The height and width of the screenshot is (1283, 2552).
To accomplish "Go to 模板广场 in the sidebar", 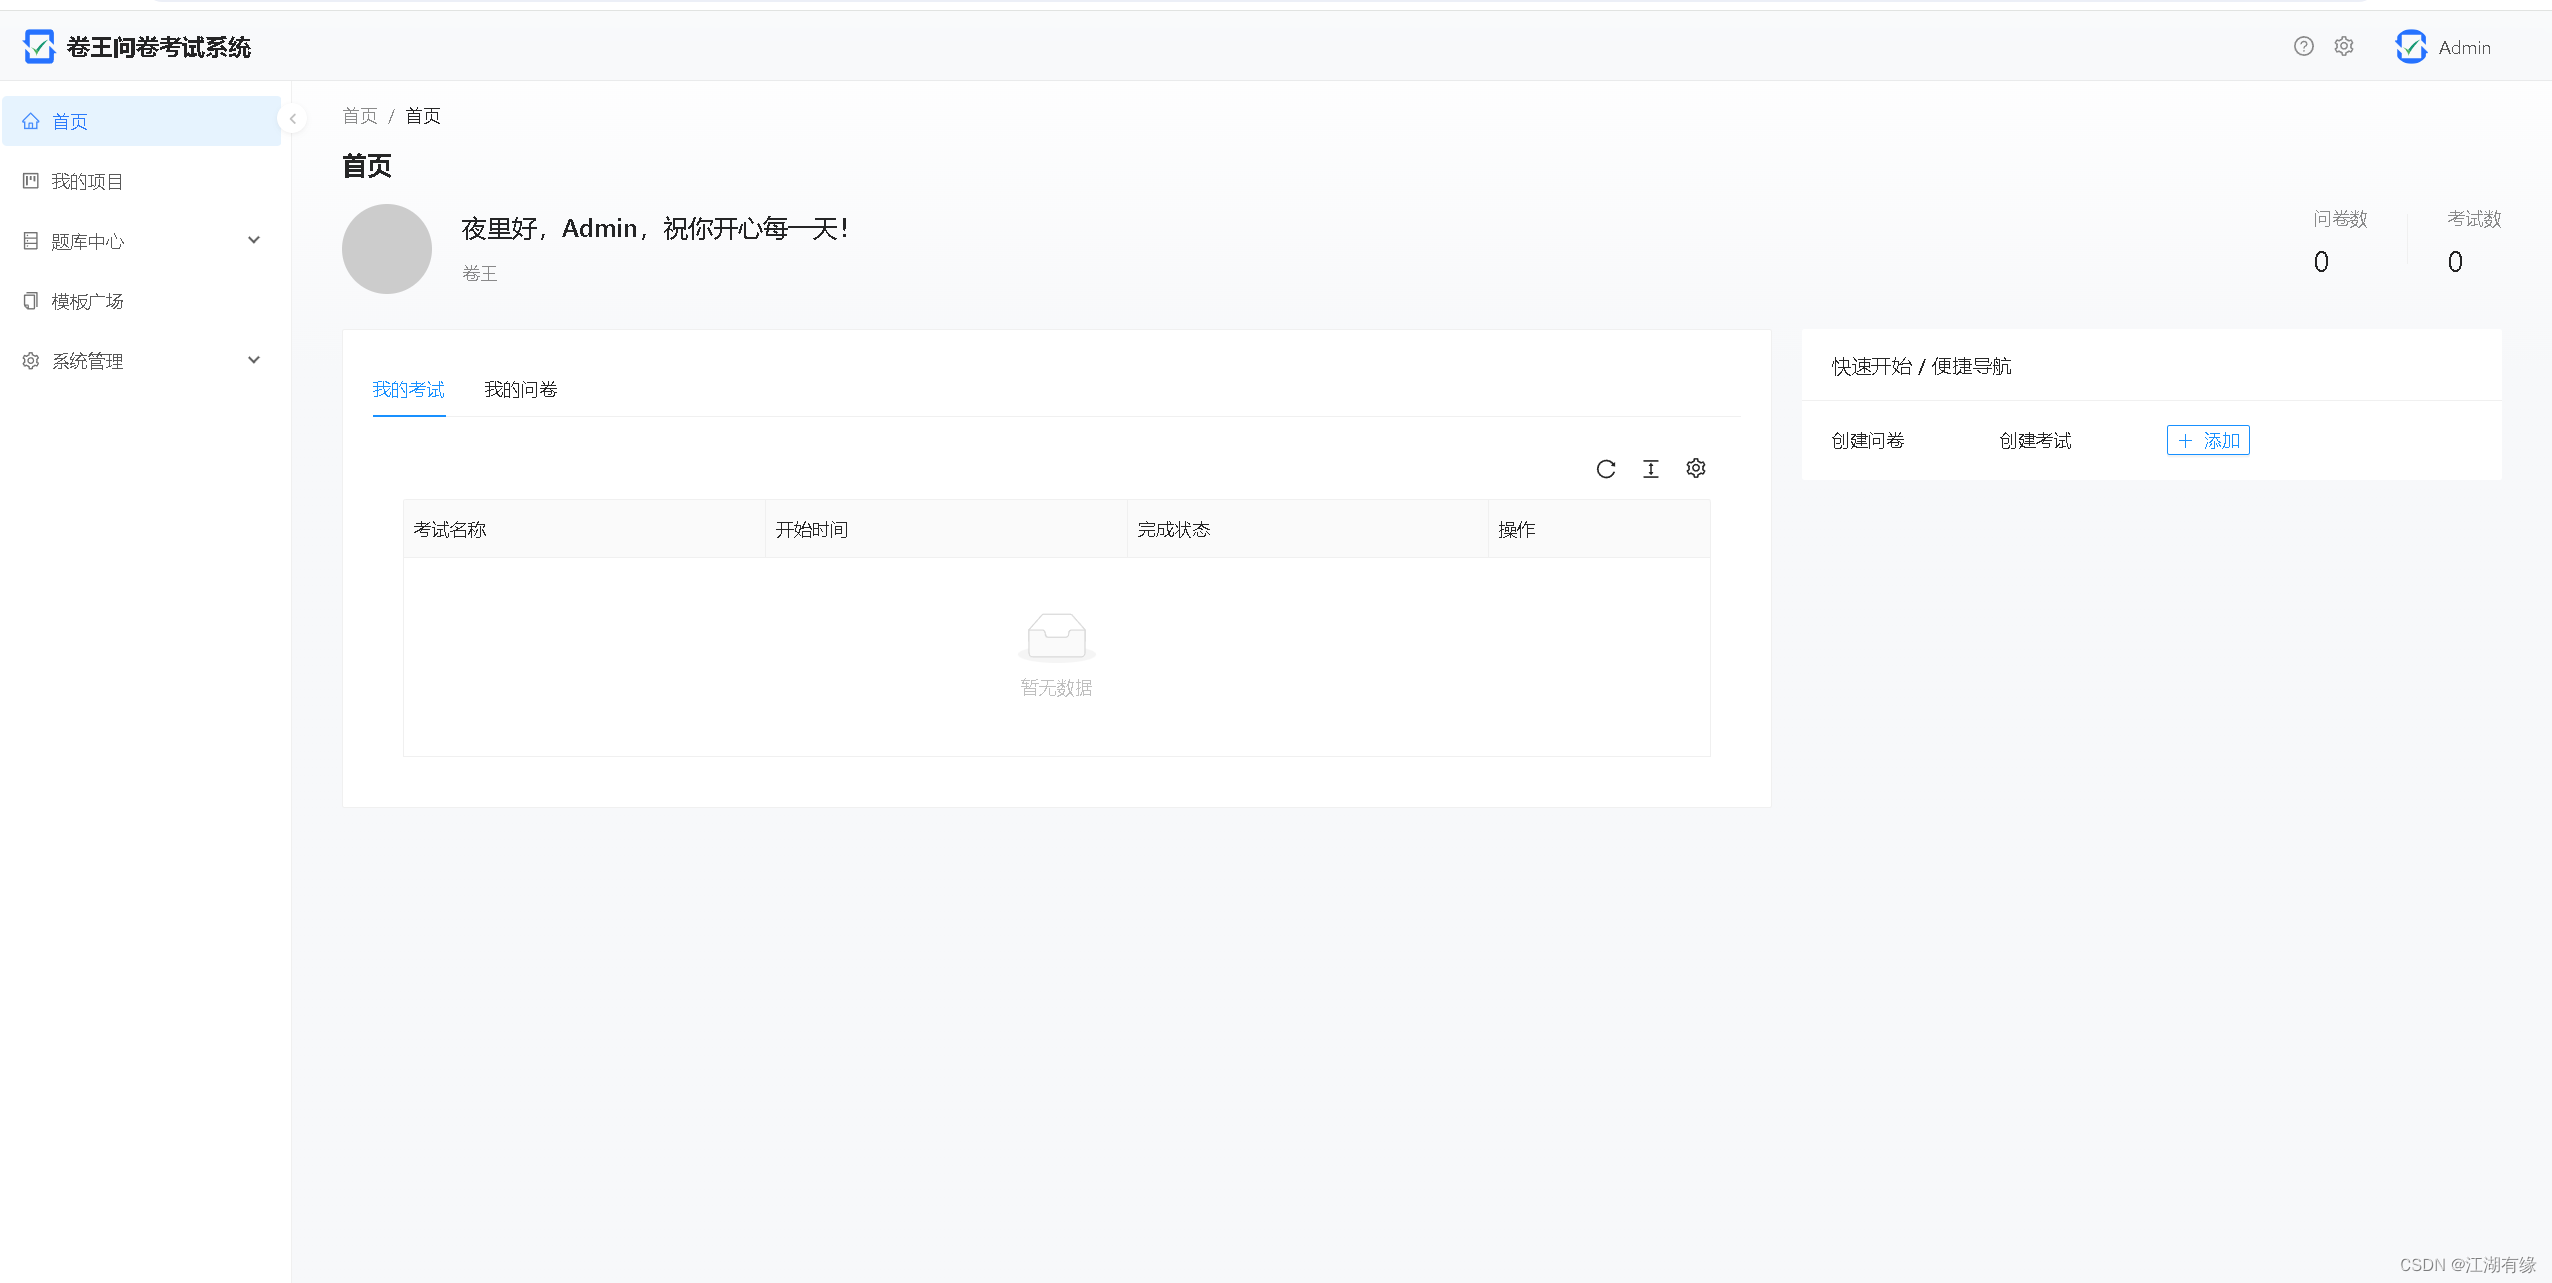I will click(87, 301).
